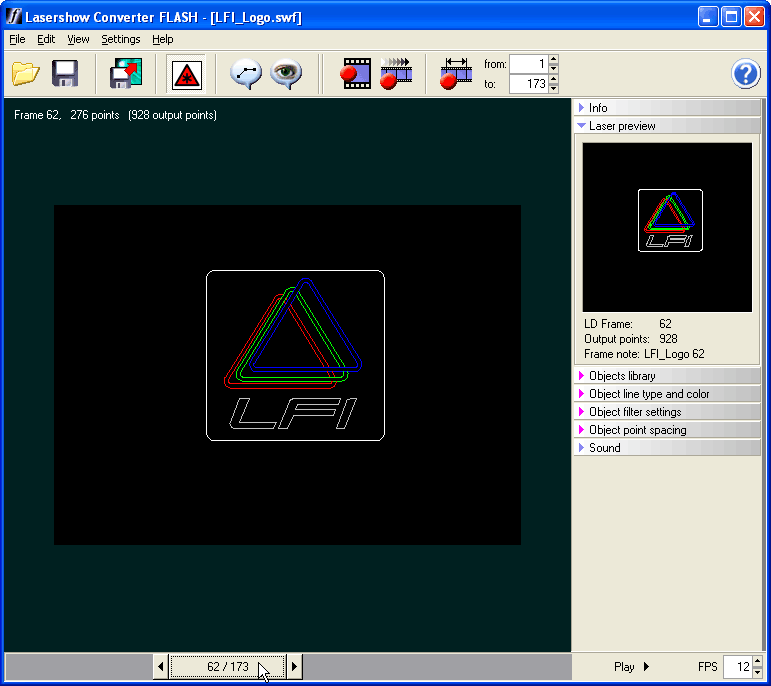
Task: Collapse the Laser preview panel
Action: click(667, 126)
